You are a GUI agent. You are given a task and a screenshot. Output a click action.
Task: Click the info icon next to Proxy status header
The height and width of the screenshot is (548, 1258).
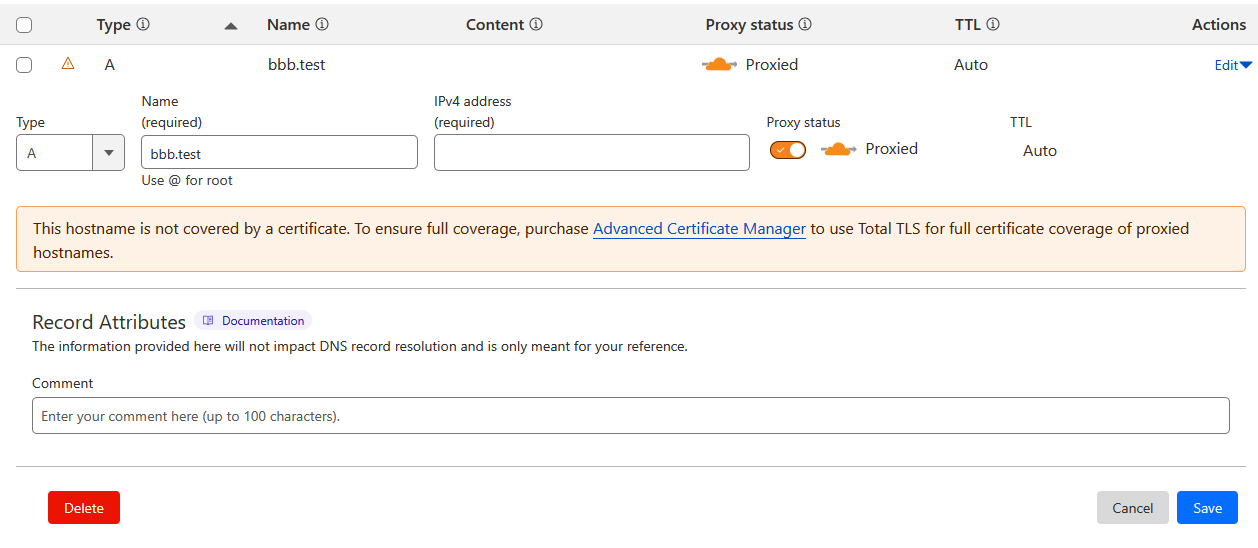(x=805, y=25)
